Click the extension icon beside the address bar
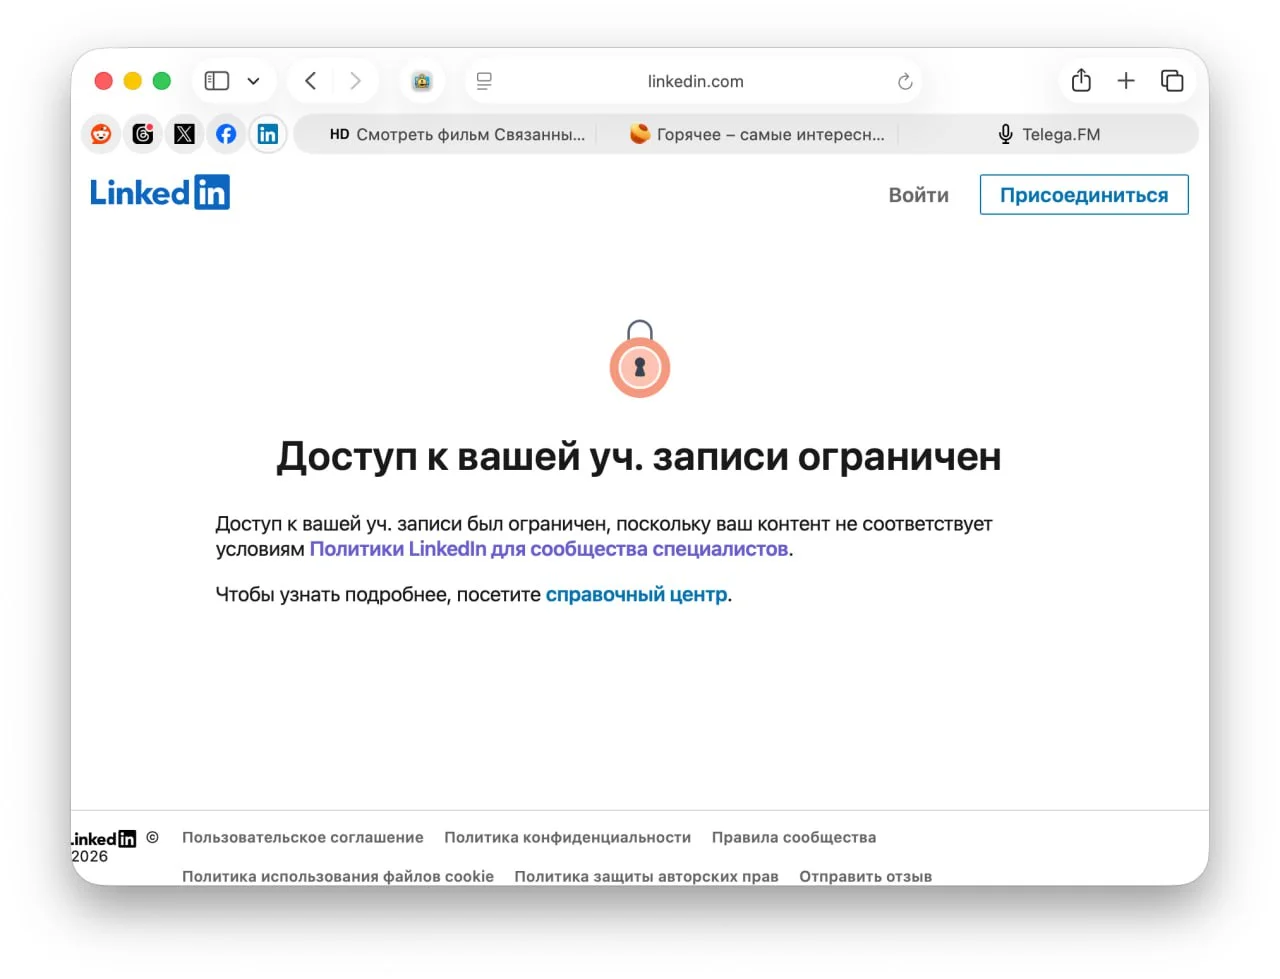Screen dimensions: 1280x979 tap(422, 81)
